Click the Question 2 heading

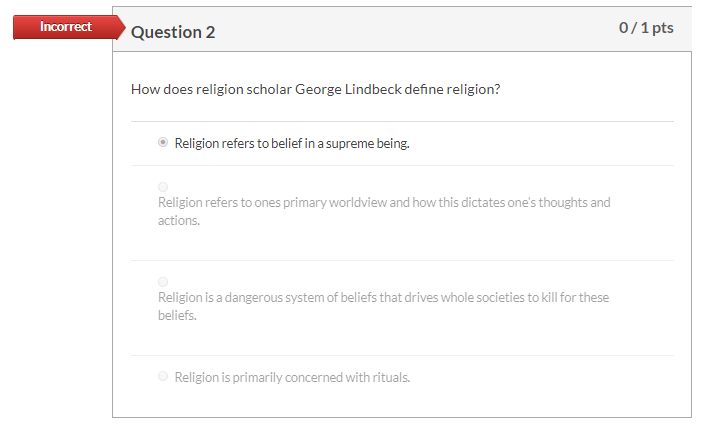pyautogui.click(x=173, y=32)
